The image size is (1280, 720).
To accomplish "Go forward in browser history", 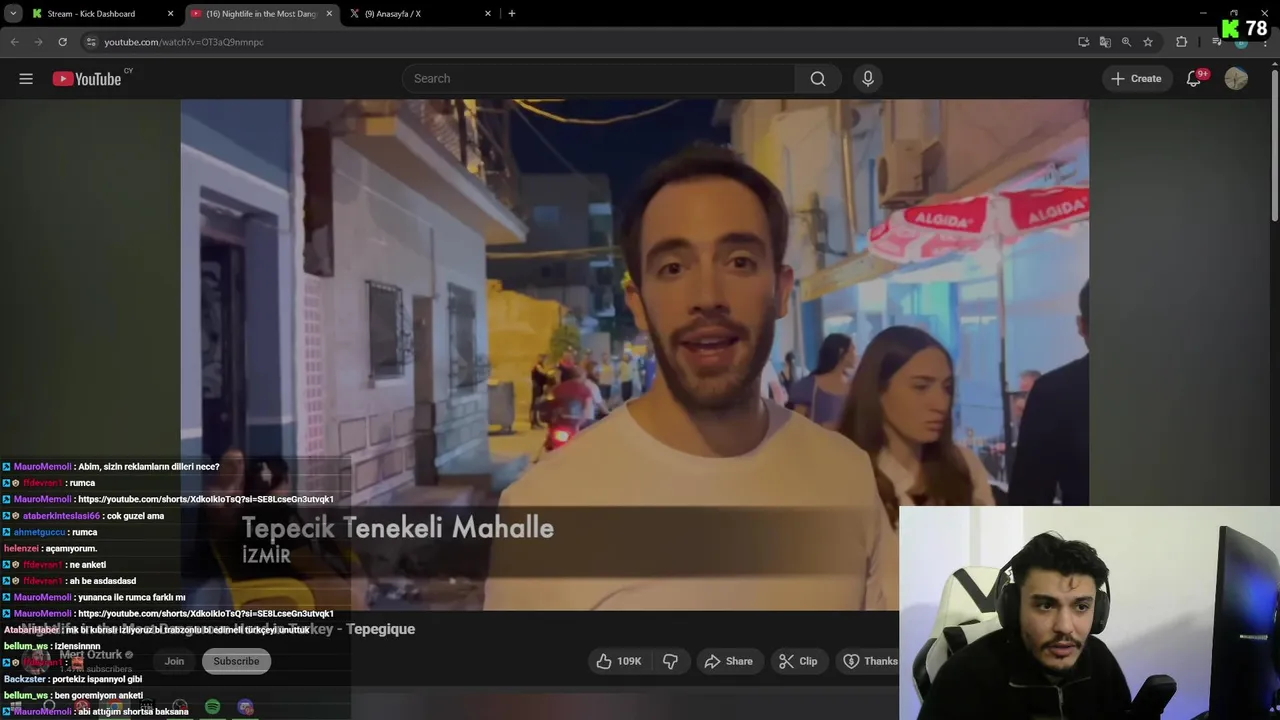I will pyautogui.click(x=38, y=42).
